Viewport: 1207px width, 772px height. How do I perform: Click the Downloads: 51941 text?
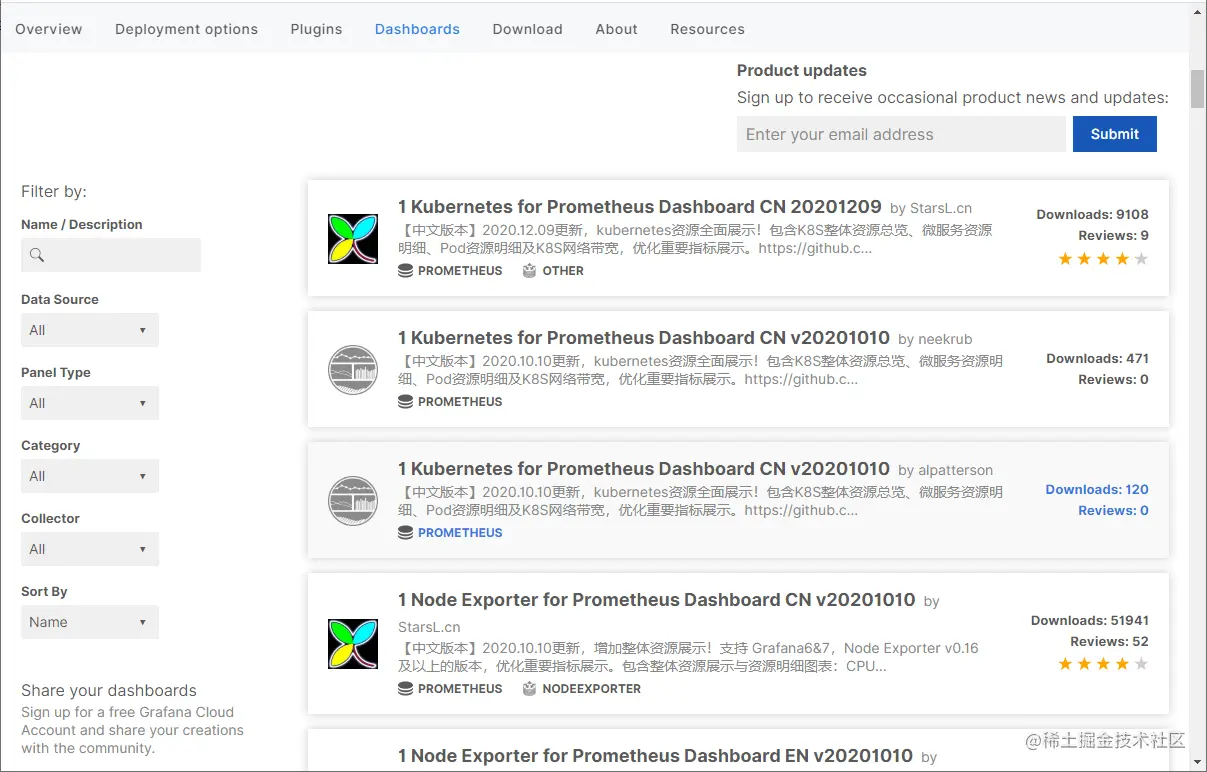[x=1090, y=620]
